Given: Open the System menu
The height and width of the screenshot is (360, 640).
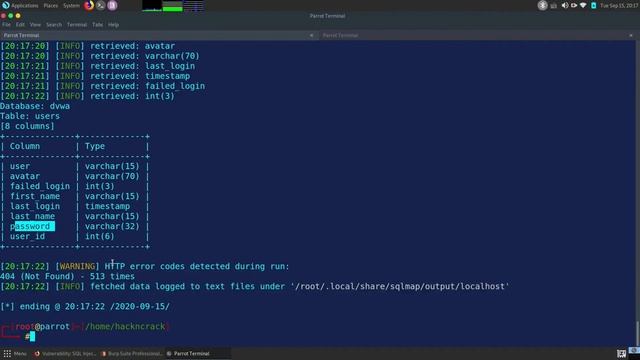Looking at the screenshot, I should 71,6.
